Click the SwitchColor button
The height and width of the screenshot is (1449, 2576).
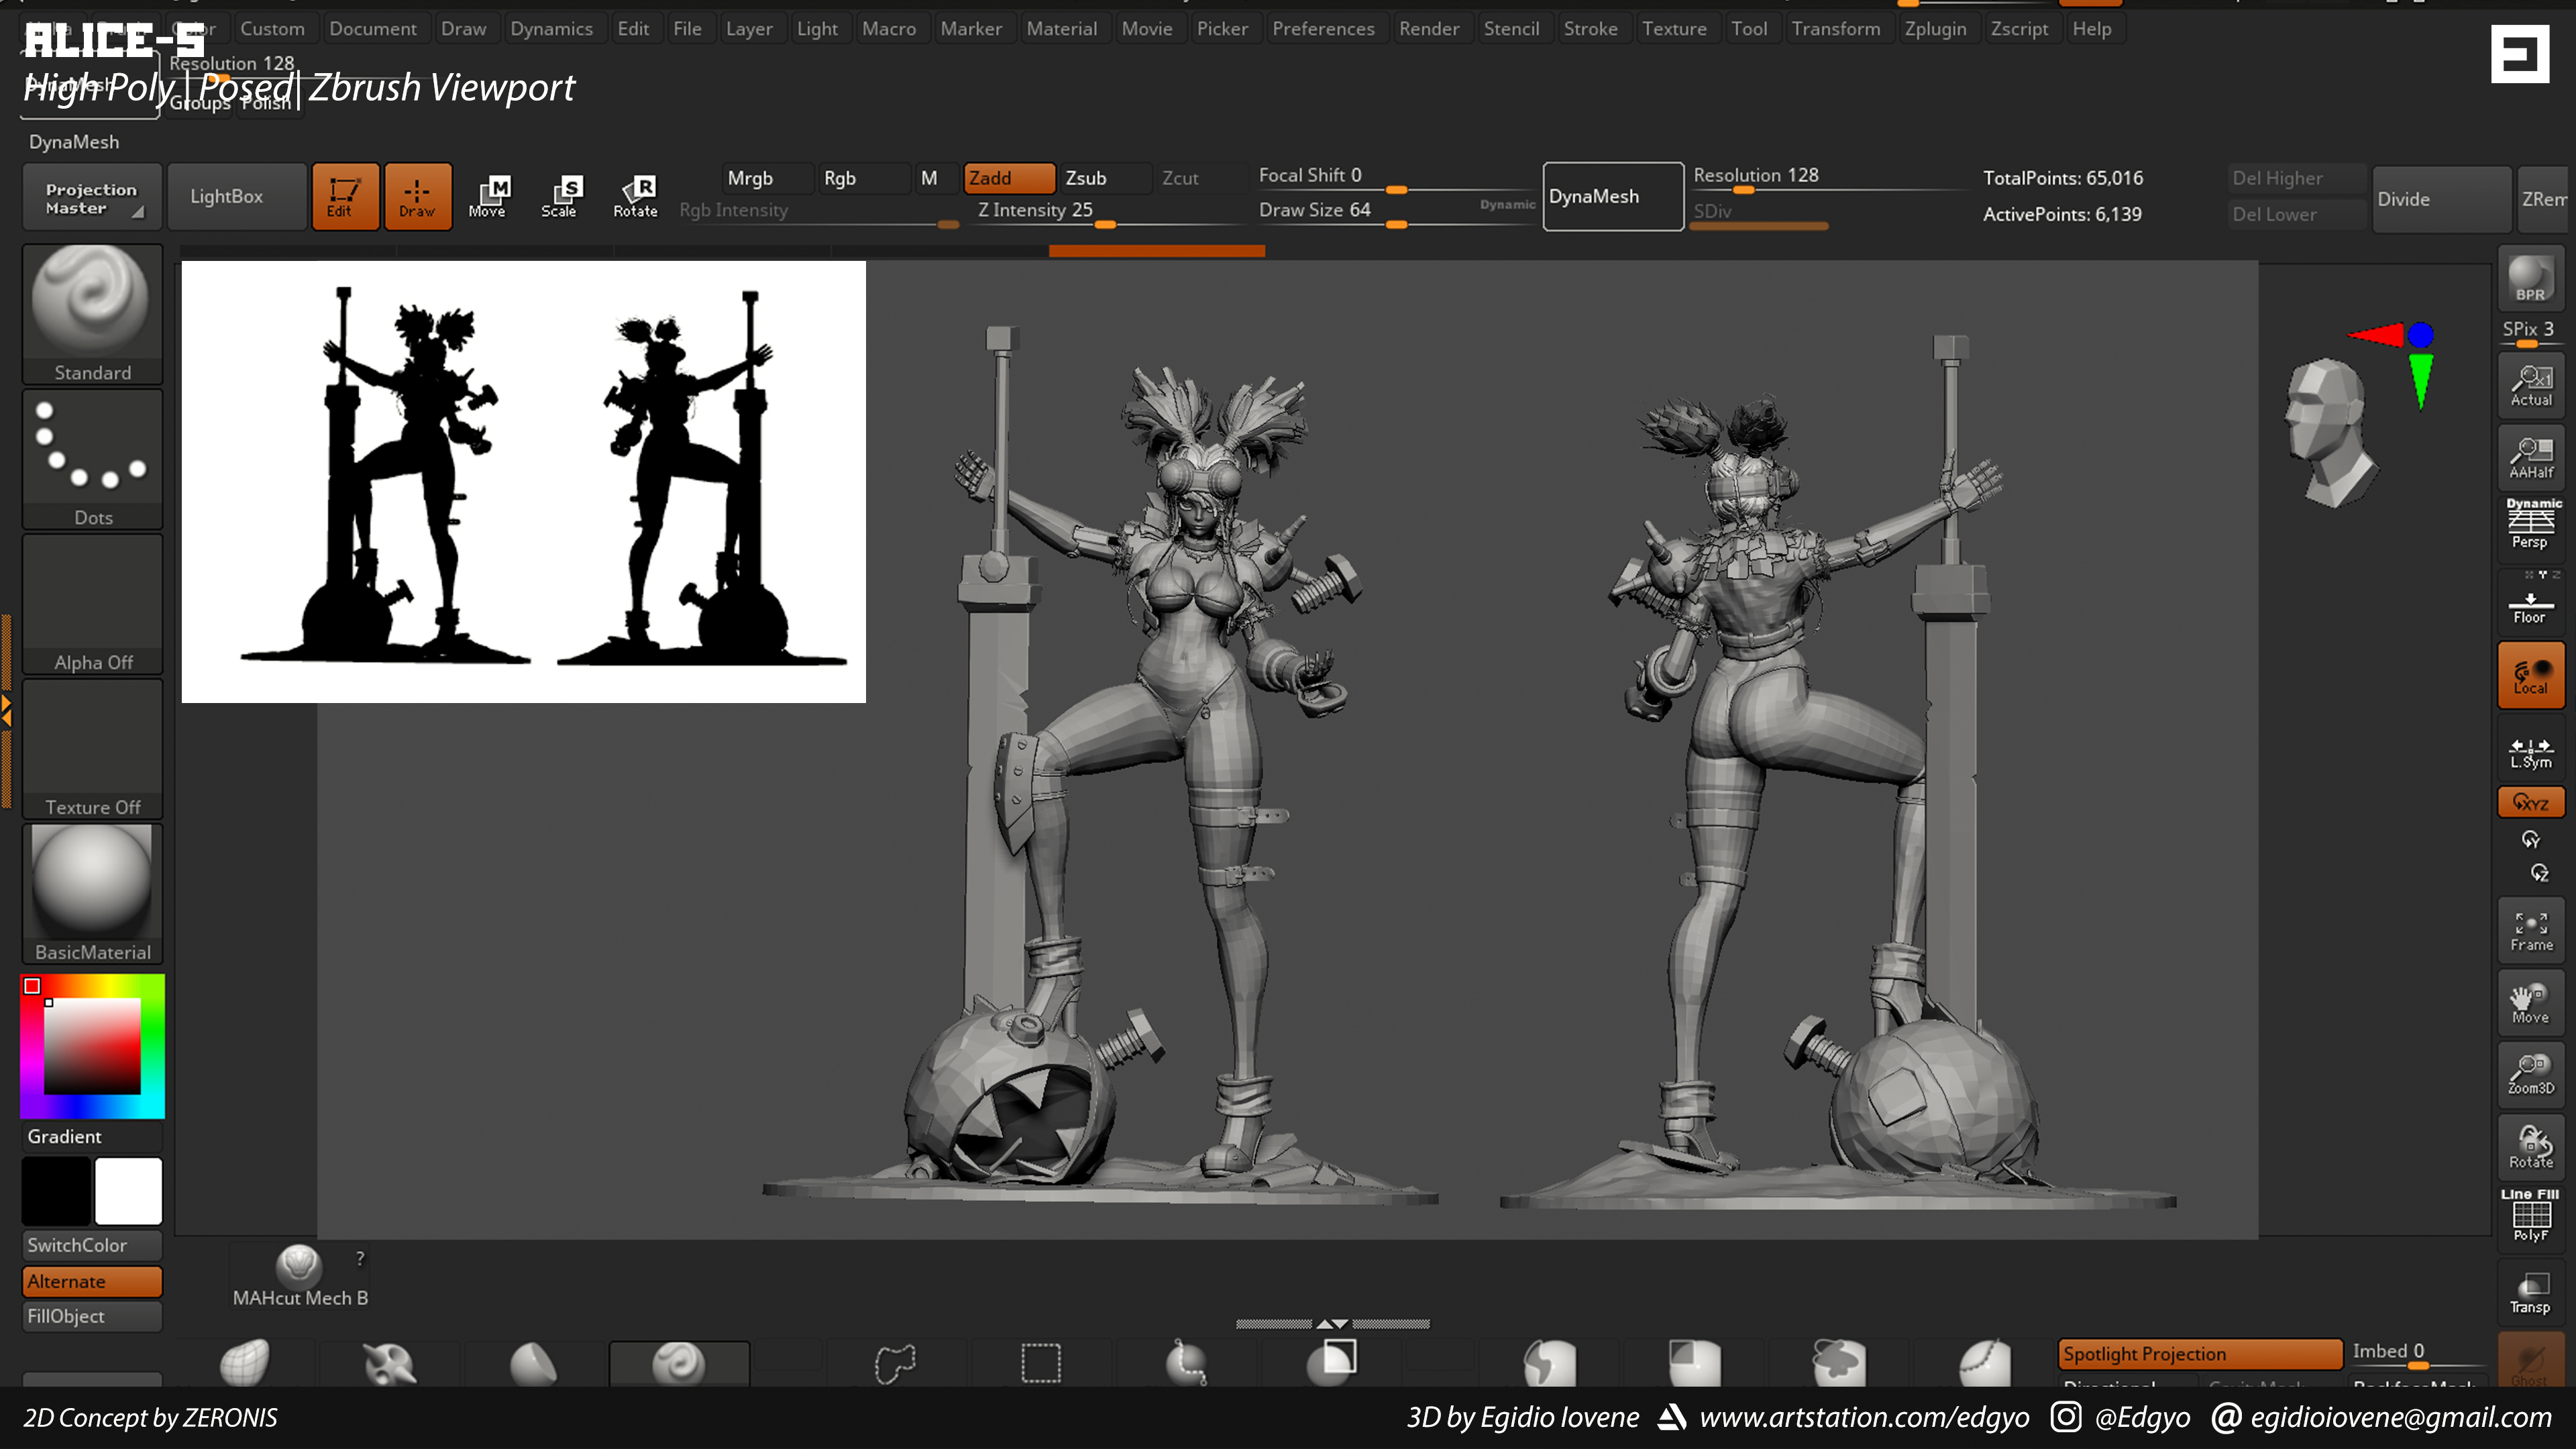92,1245
